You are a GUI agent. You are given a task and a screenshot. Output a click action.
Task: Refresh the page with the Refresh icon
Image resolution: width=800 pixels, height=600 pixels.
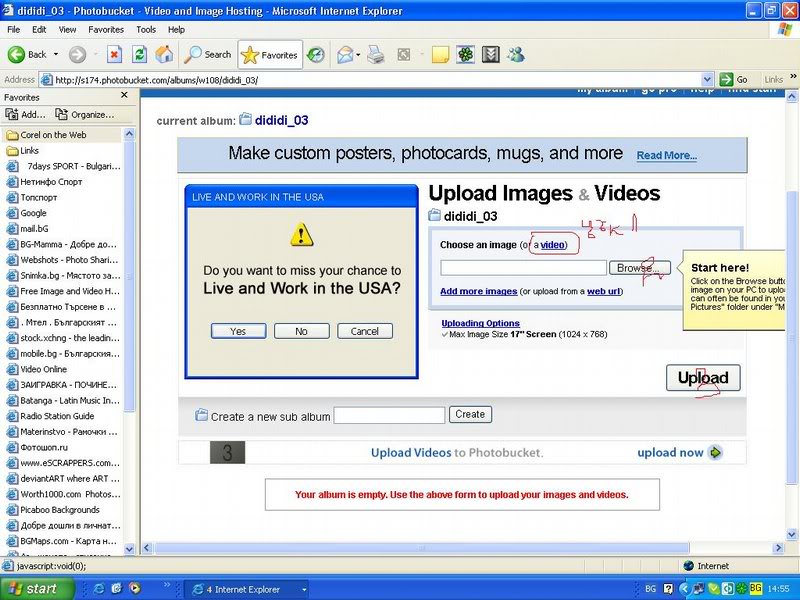[140, 54]
